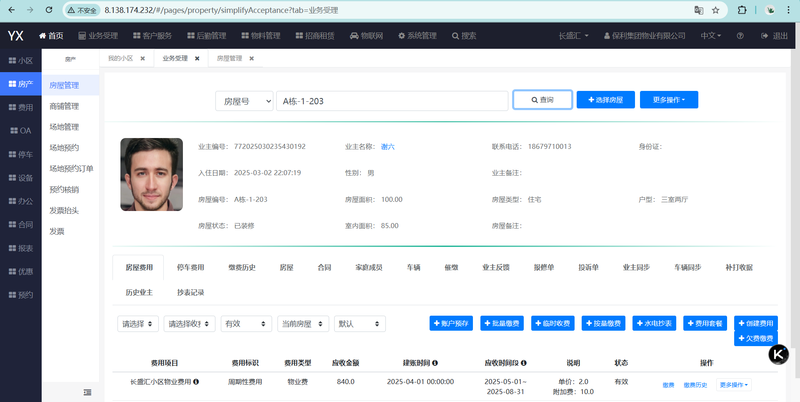Open the 有效 status filter dropdown
The image size is (800, 402).
[x=246, y=324]
